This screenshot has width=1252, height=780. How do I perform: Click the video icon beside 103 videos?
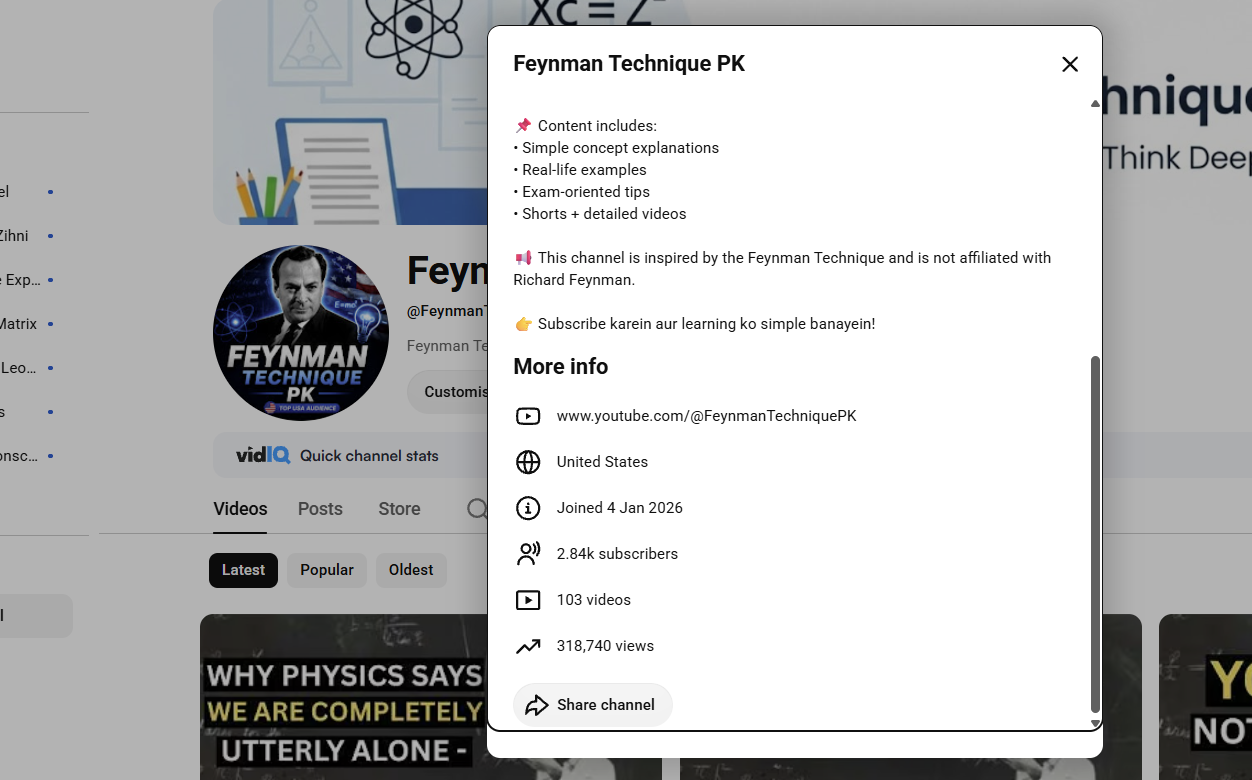click(528, 600)
